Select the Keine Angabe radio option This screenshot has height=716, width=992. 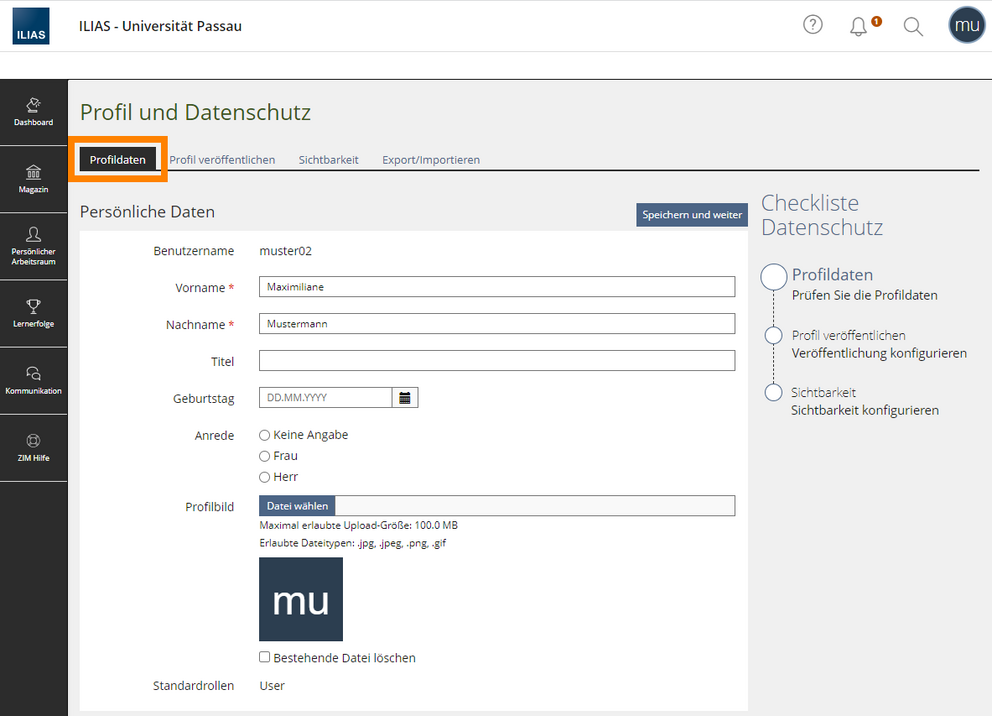click(x=264, y=435)
